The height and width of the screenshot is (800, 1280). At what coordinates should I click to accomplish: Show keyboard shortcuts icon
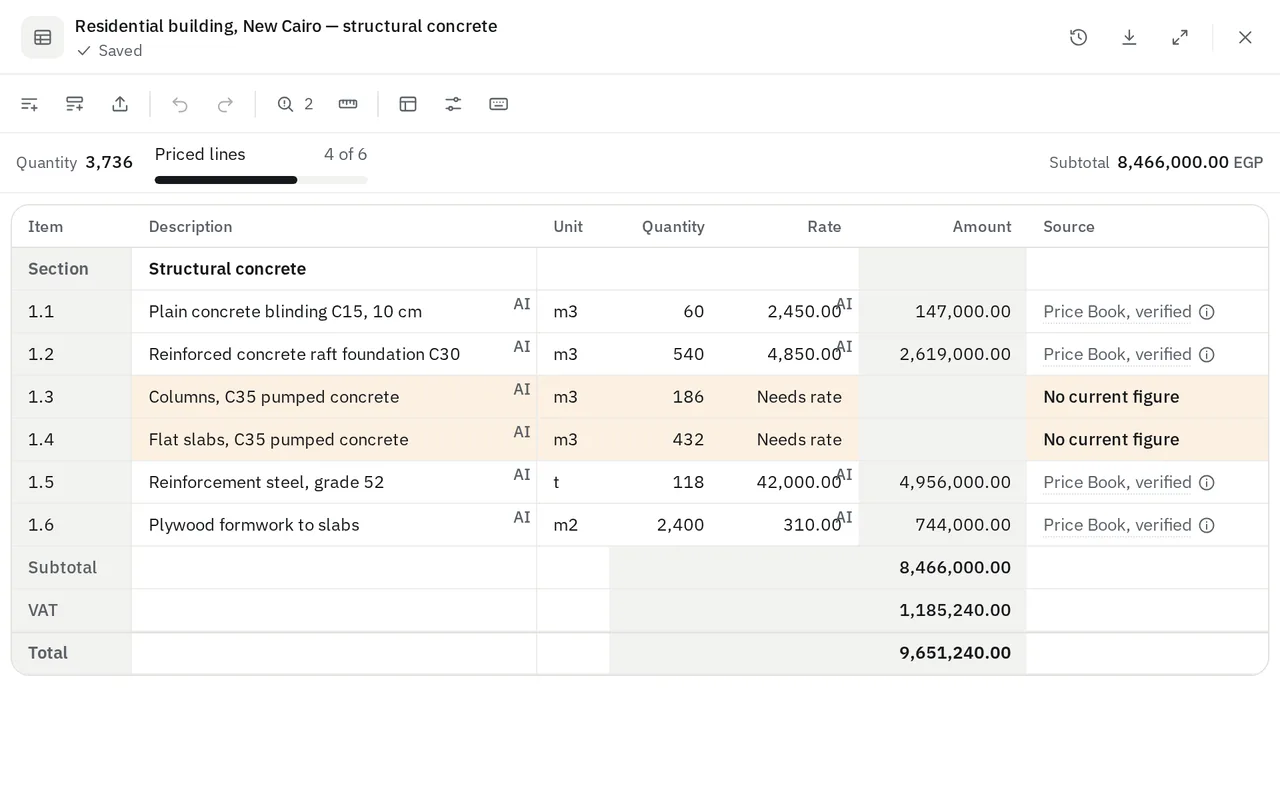pos(499,104)
